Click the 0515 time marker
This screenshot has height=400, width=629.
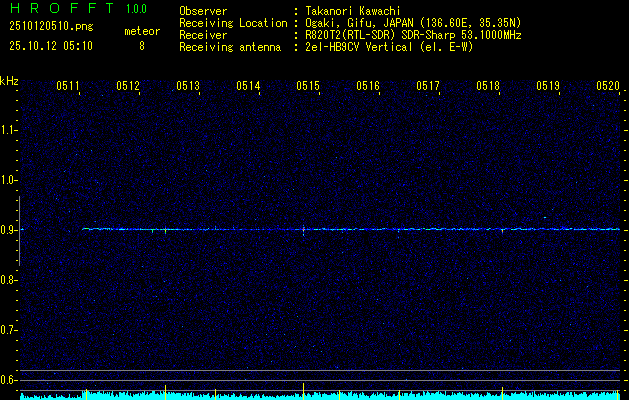308,85
